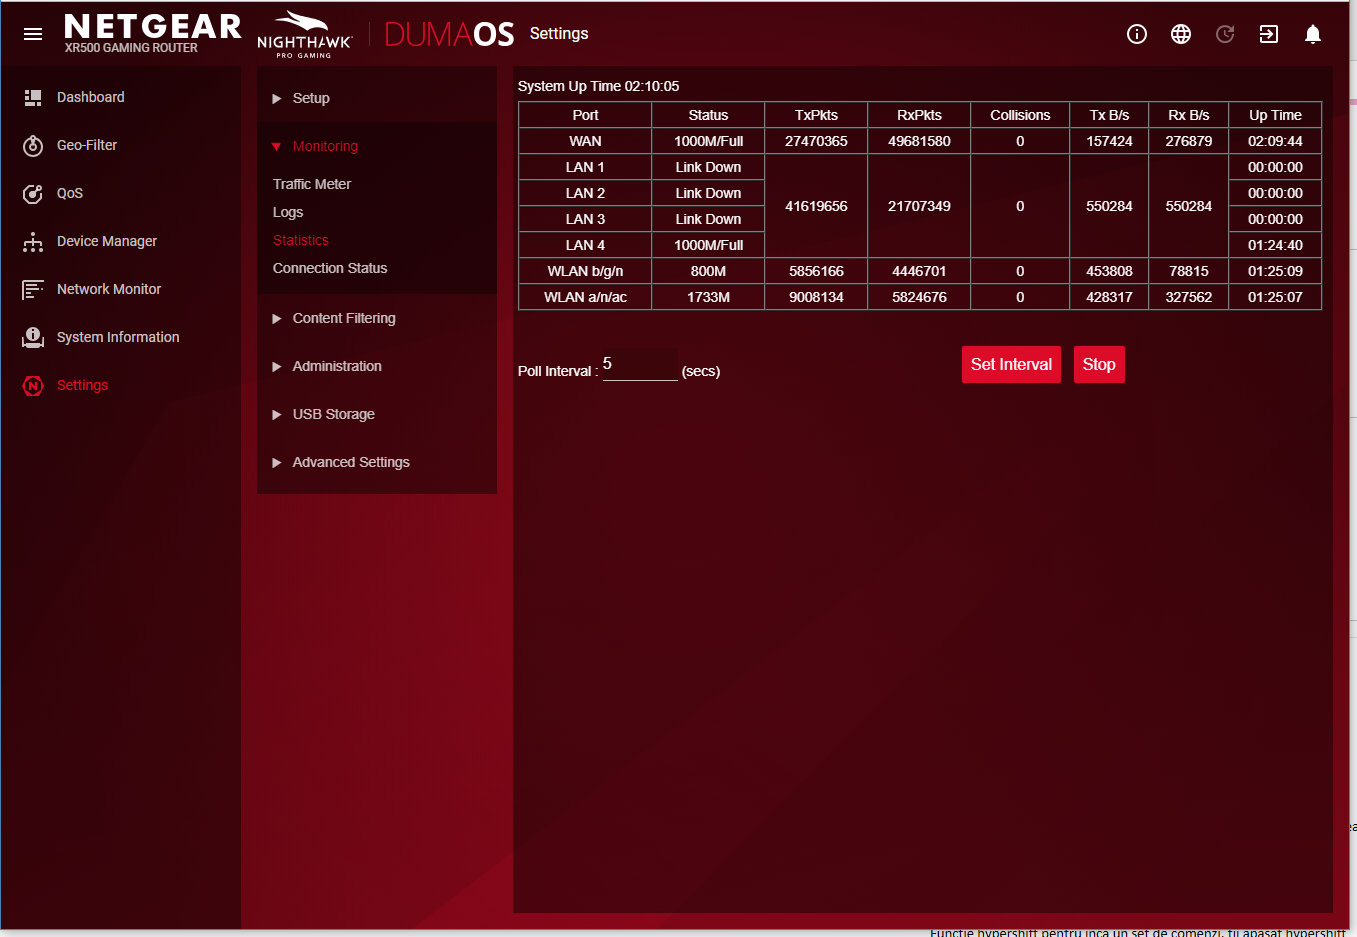Click the information icon in header
Viewport: 1357px width, 937px height.
(1137, 34)
